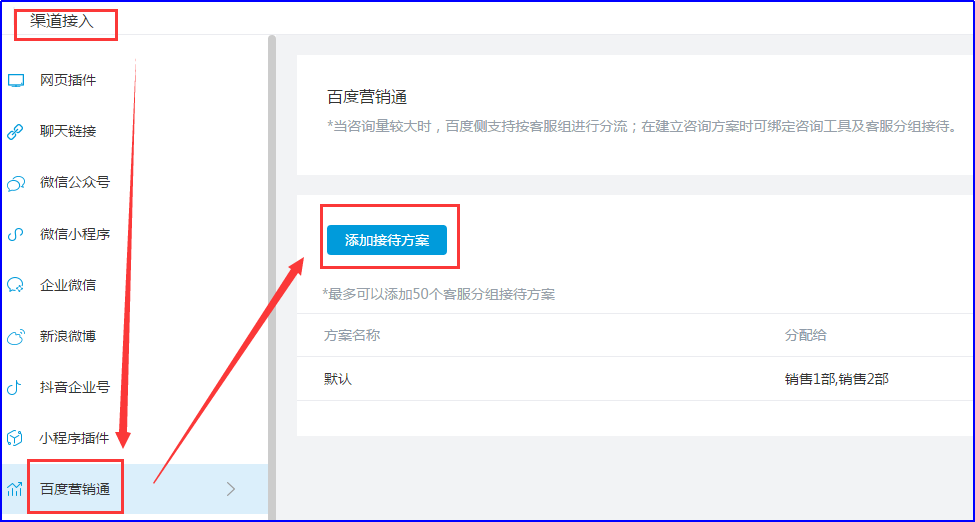Select the 默认 plan row

[x=338, y=380]
